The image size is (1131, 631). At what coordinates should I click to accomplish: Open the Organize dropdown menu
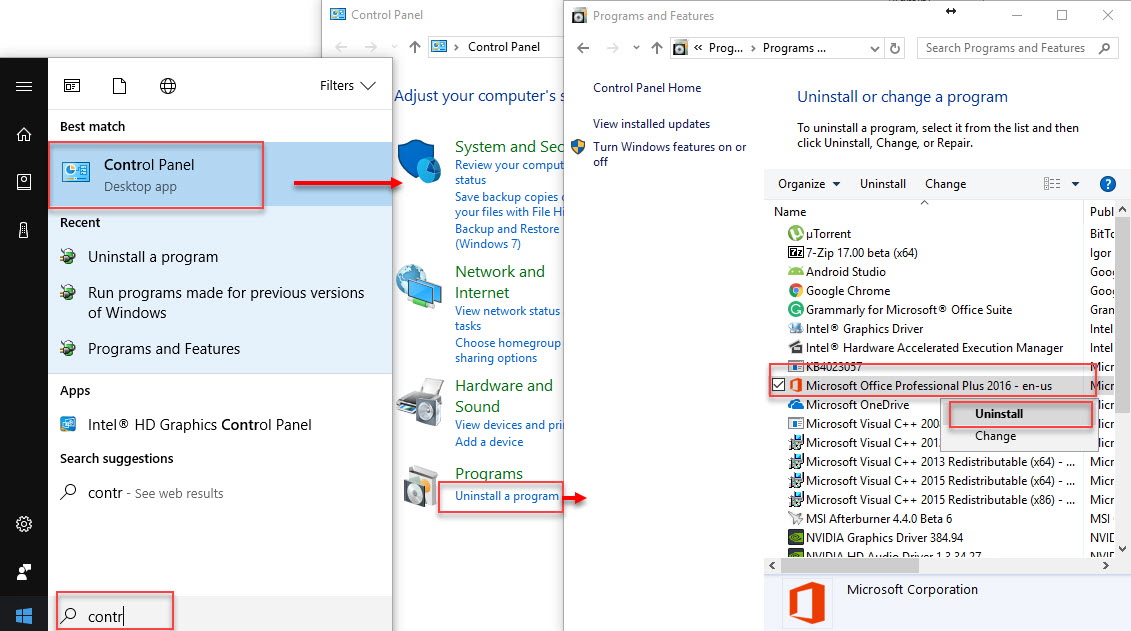[809, 184]
